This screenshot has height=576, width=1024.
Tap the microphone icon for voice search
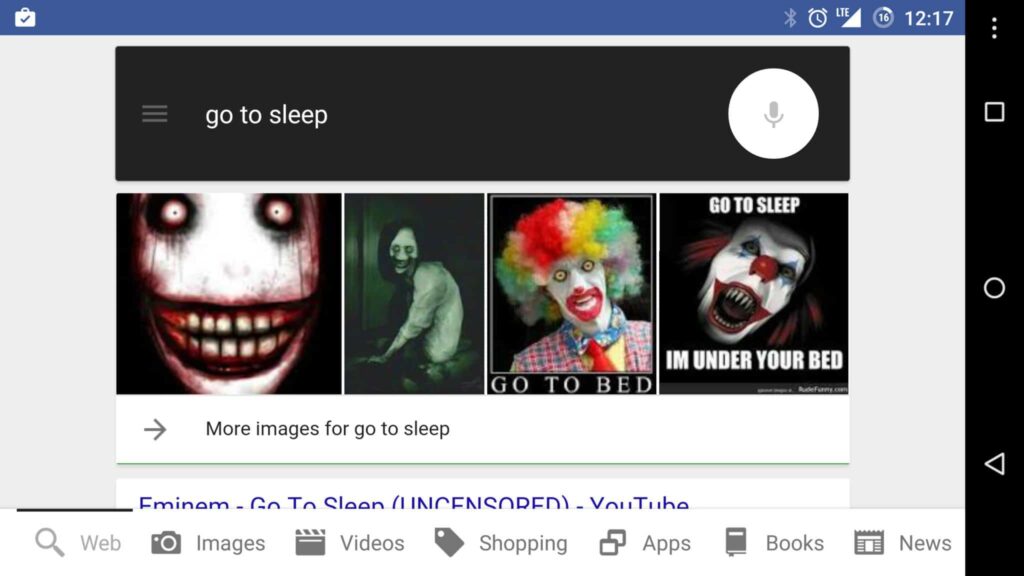point(772,113)
